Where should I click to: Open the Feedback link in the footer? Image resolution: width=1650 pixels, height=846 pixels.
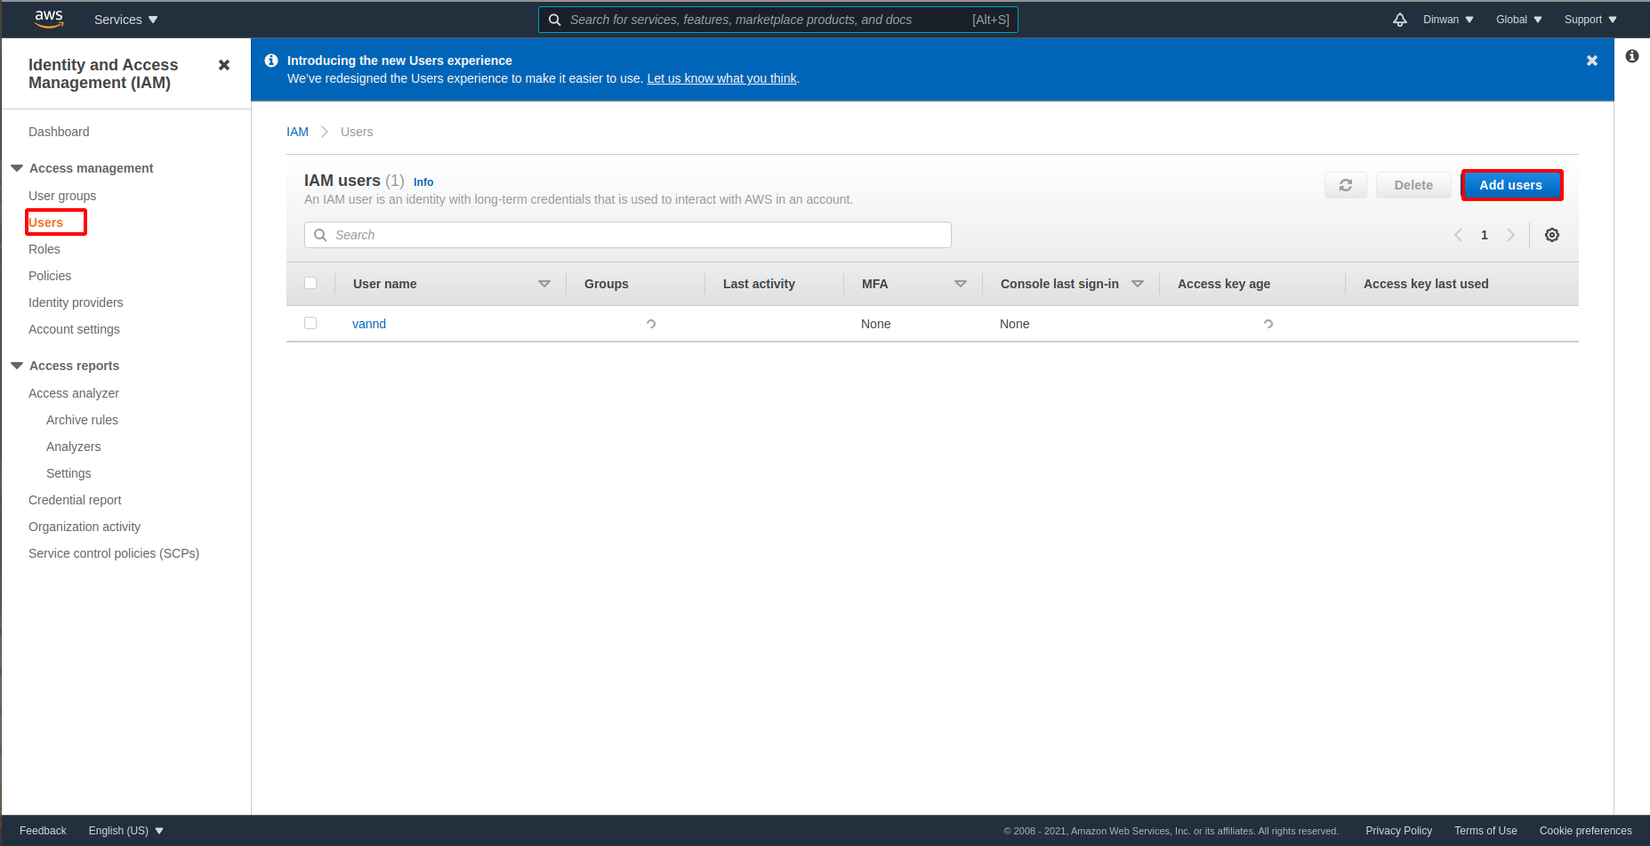point(43,831)
